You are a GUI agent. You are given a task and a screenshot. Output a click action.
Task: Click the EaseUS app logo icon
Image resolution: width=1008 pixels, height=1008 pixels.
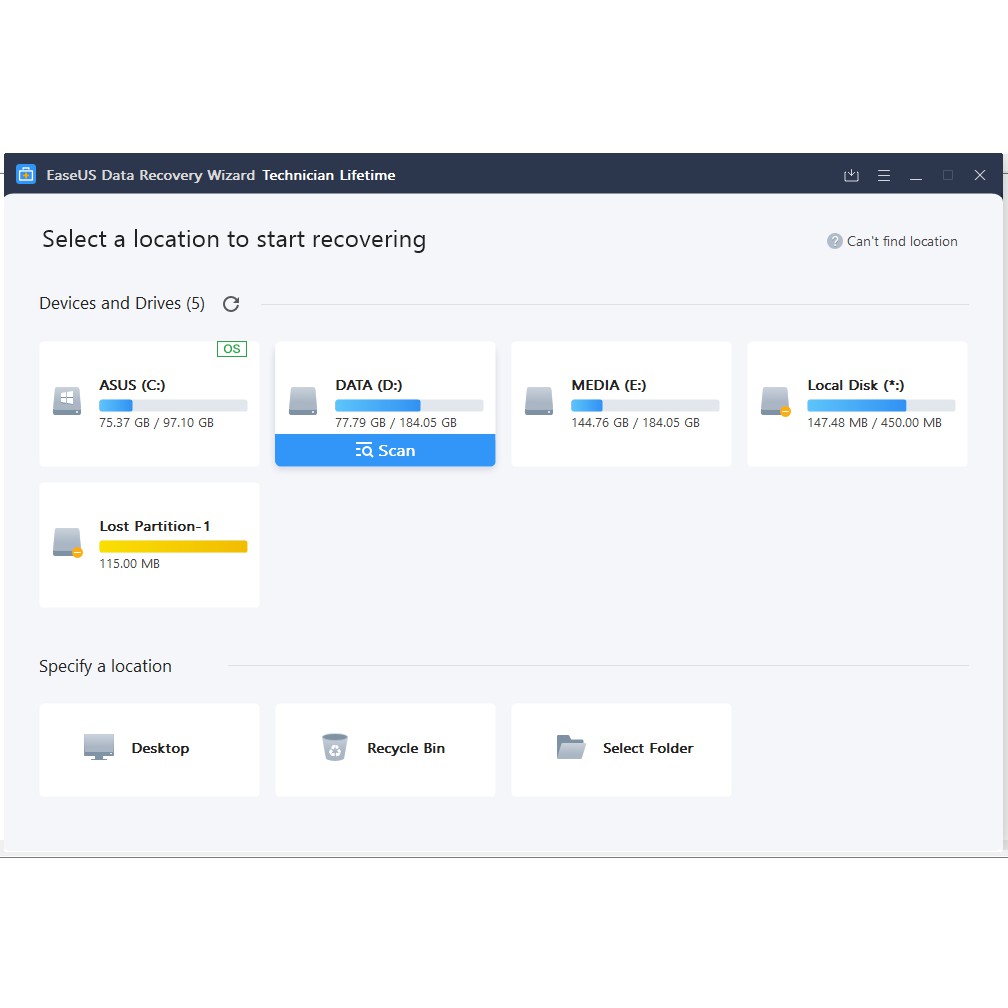coord(26,174)
